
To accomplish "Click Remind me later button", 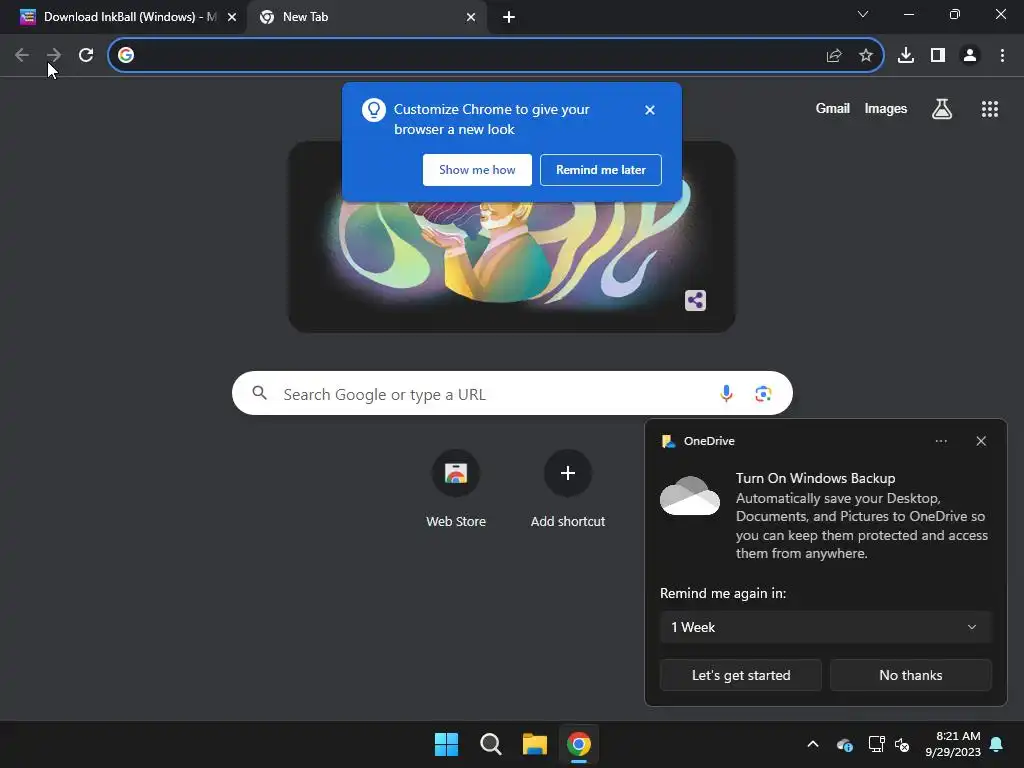I will click(601, 170).
